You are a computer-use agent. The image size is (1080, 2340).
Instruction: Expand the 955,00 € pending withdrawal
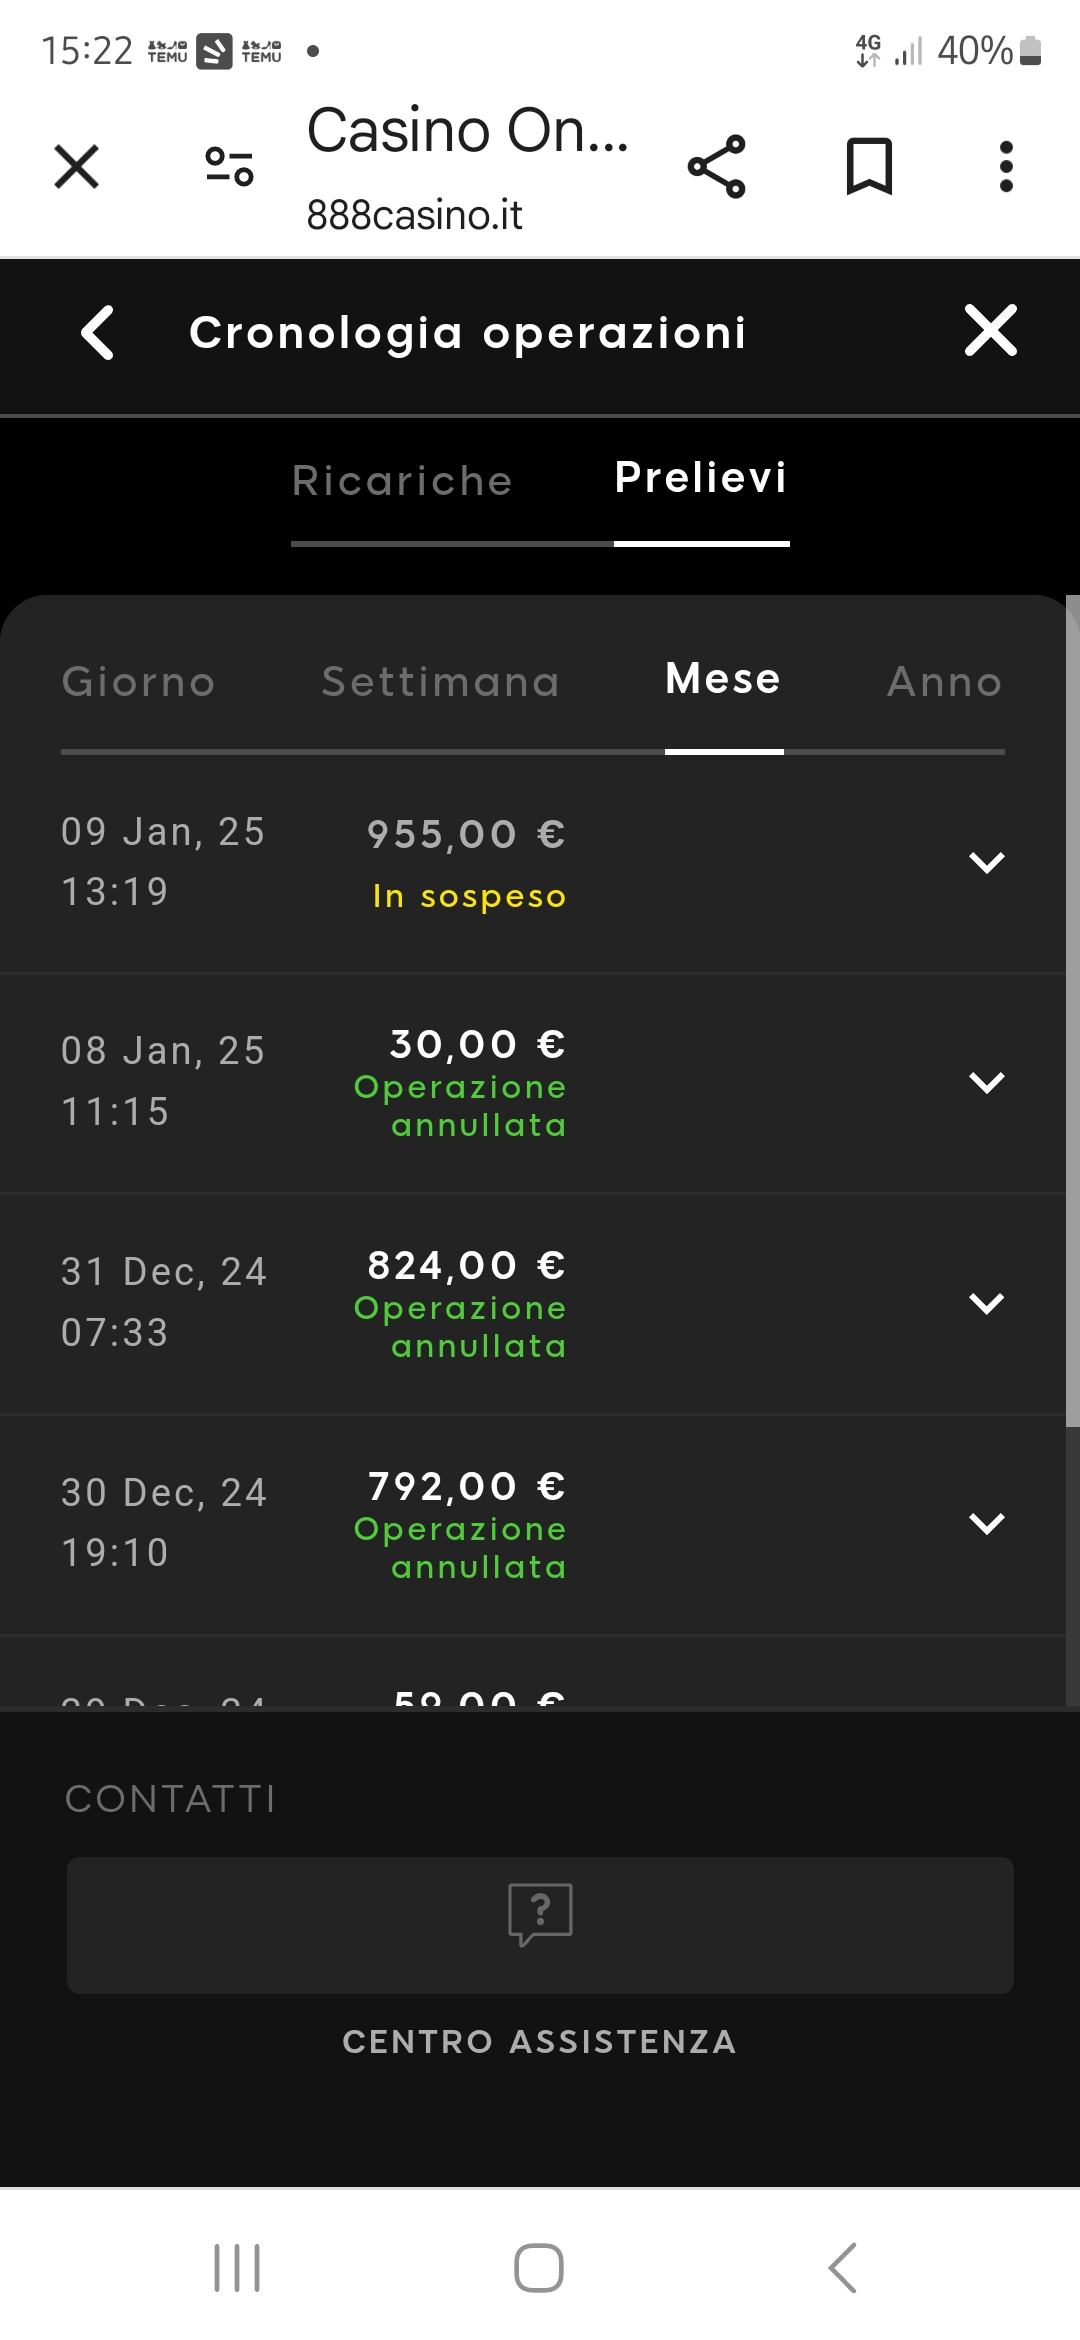pyautogui.click(x=986, y=862)
